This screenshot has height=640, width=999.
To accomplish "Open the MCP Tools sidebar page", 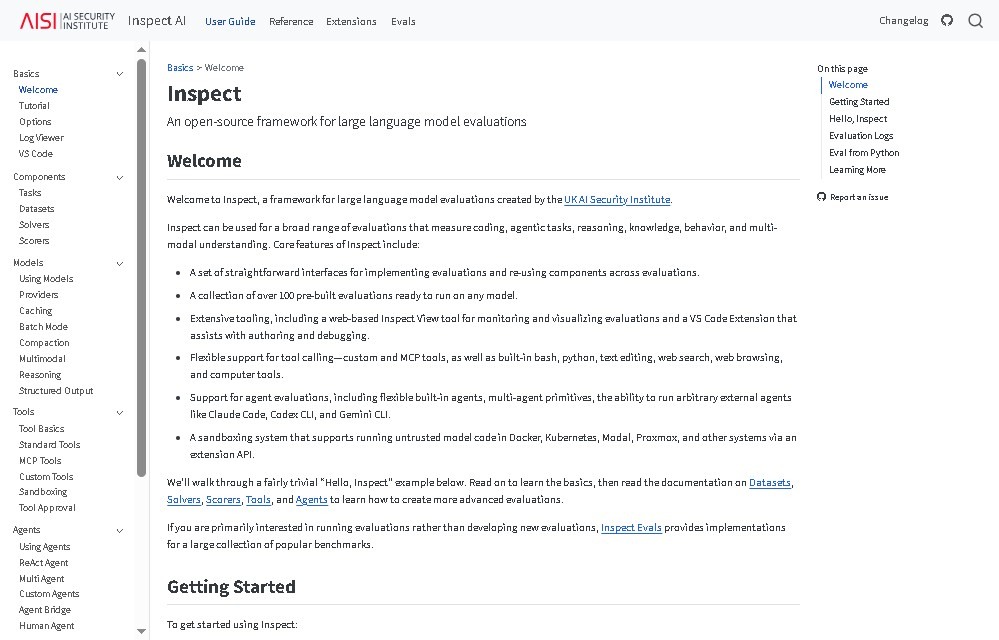I will [x=40, y=461].
